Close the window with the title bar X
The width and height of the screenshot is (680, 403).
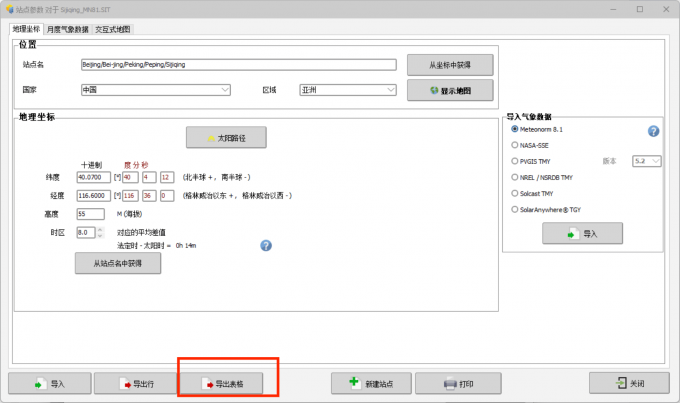(x=666, y=9)
